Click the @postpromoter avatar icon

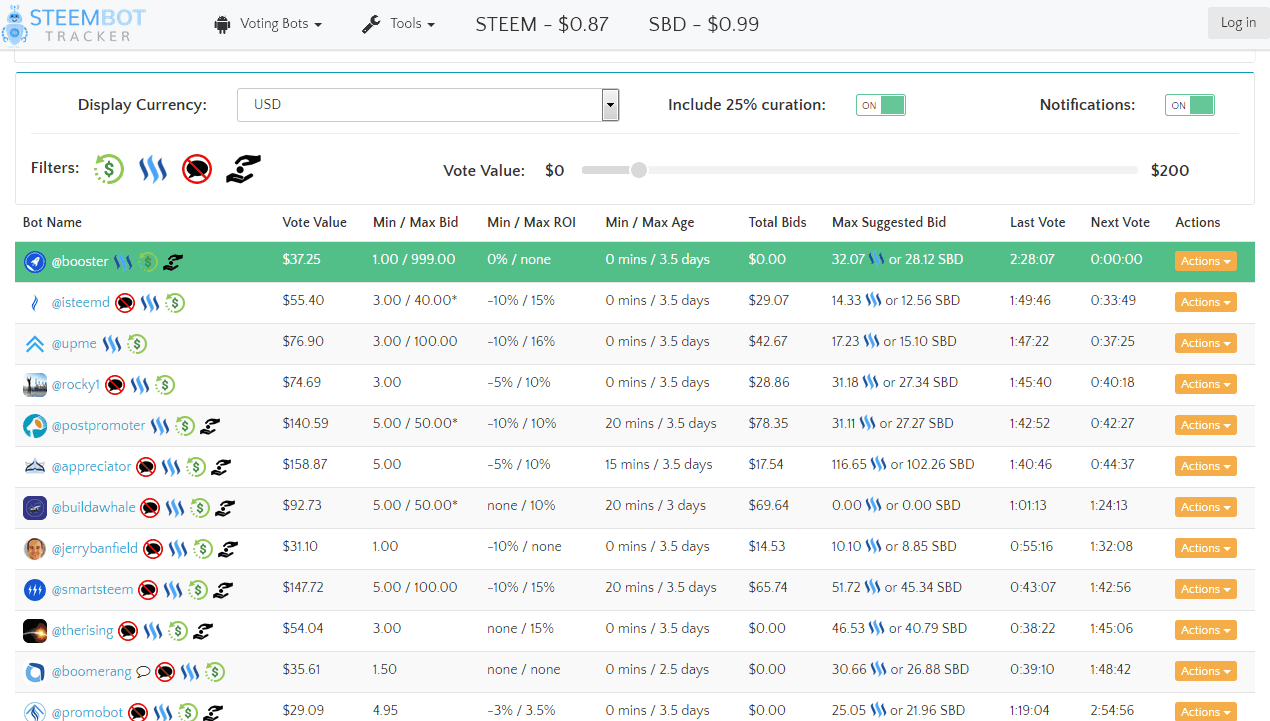click(x=35, y=426)
